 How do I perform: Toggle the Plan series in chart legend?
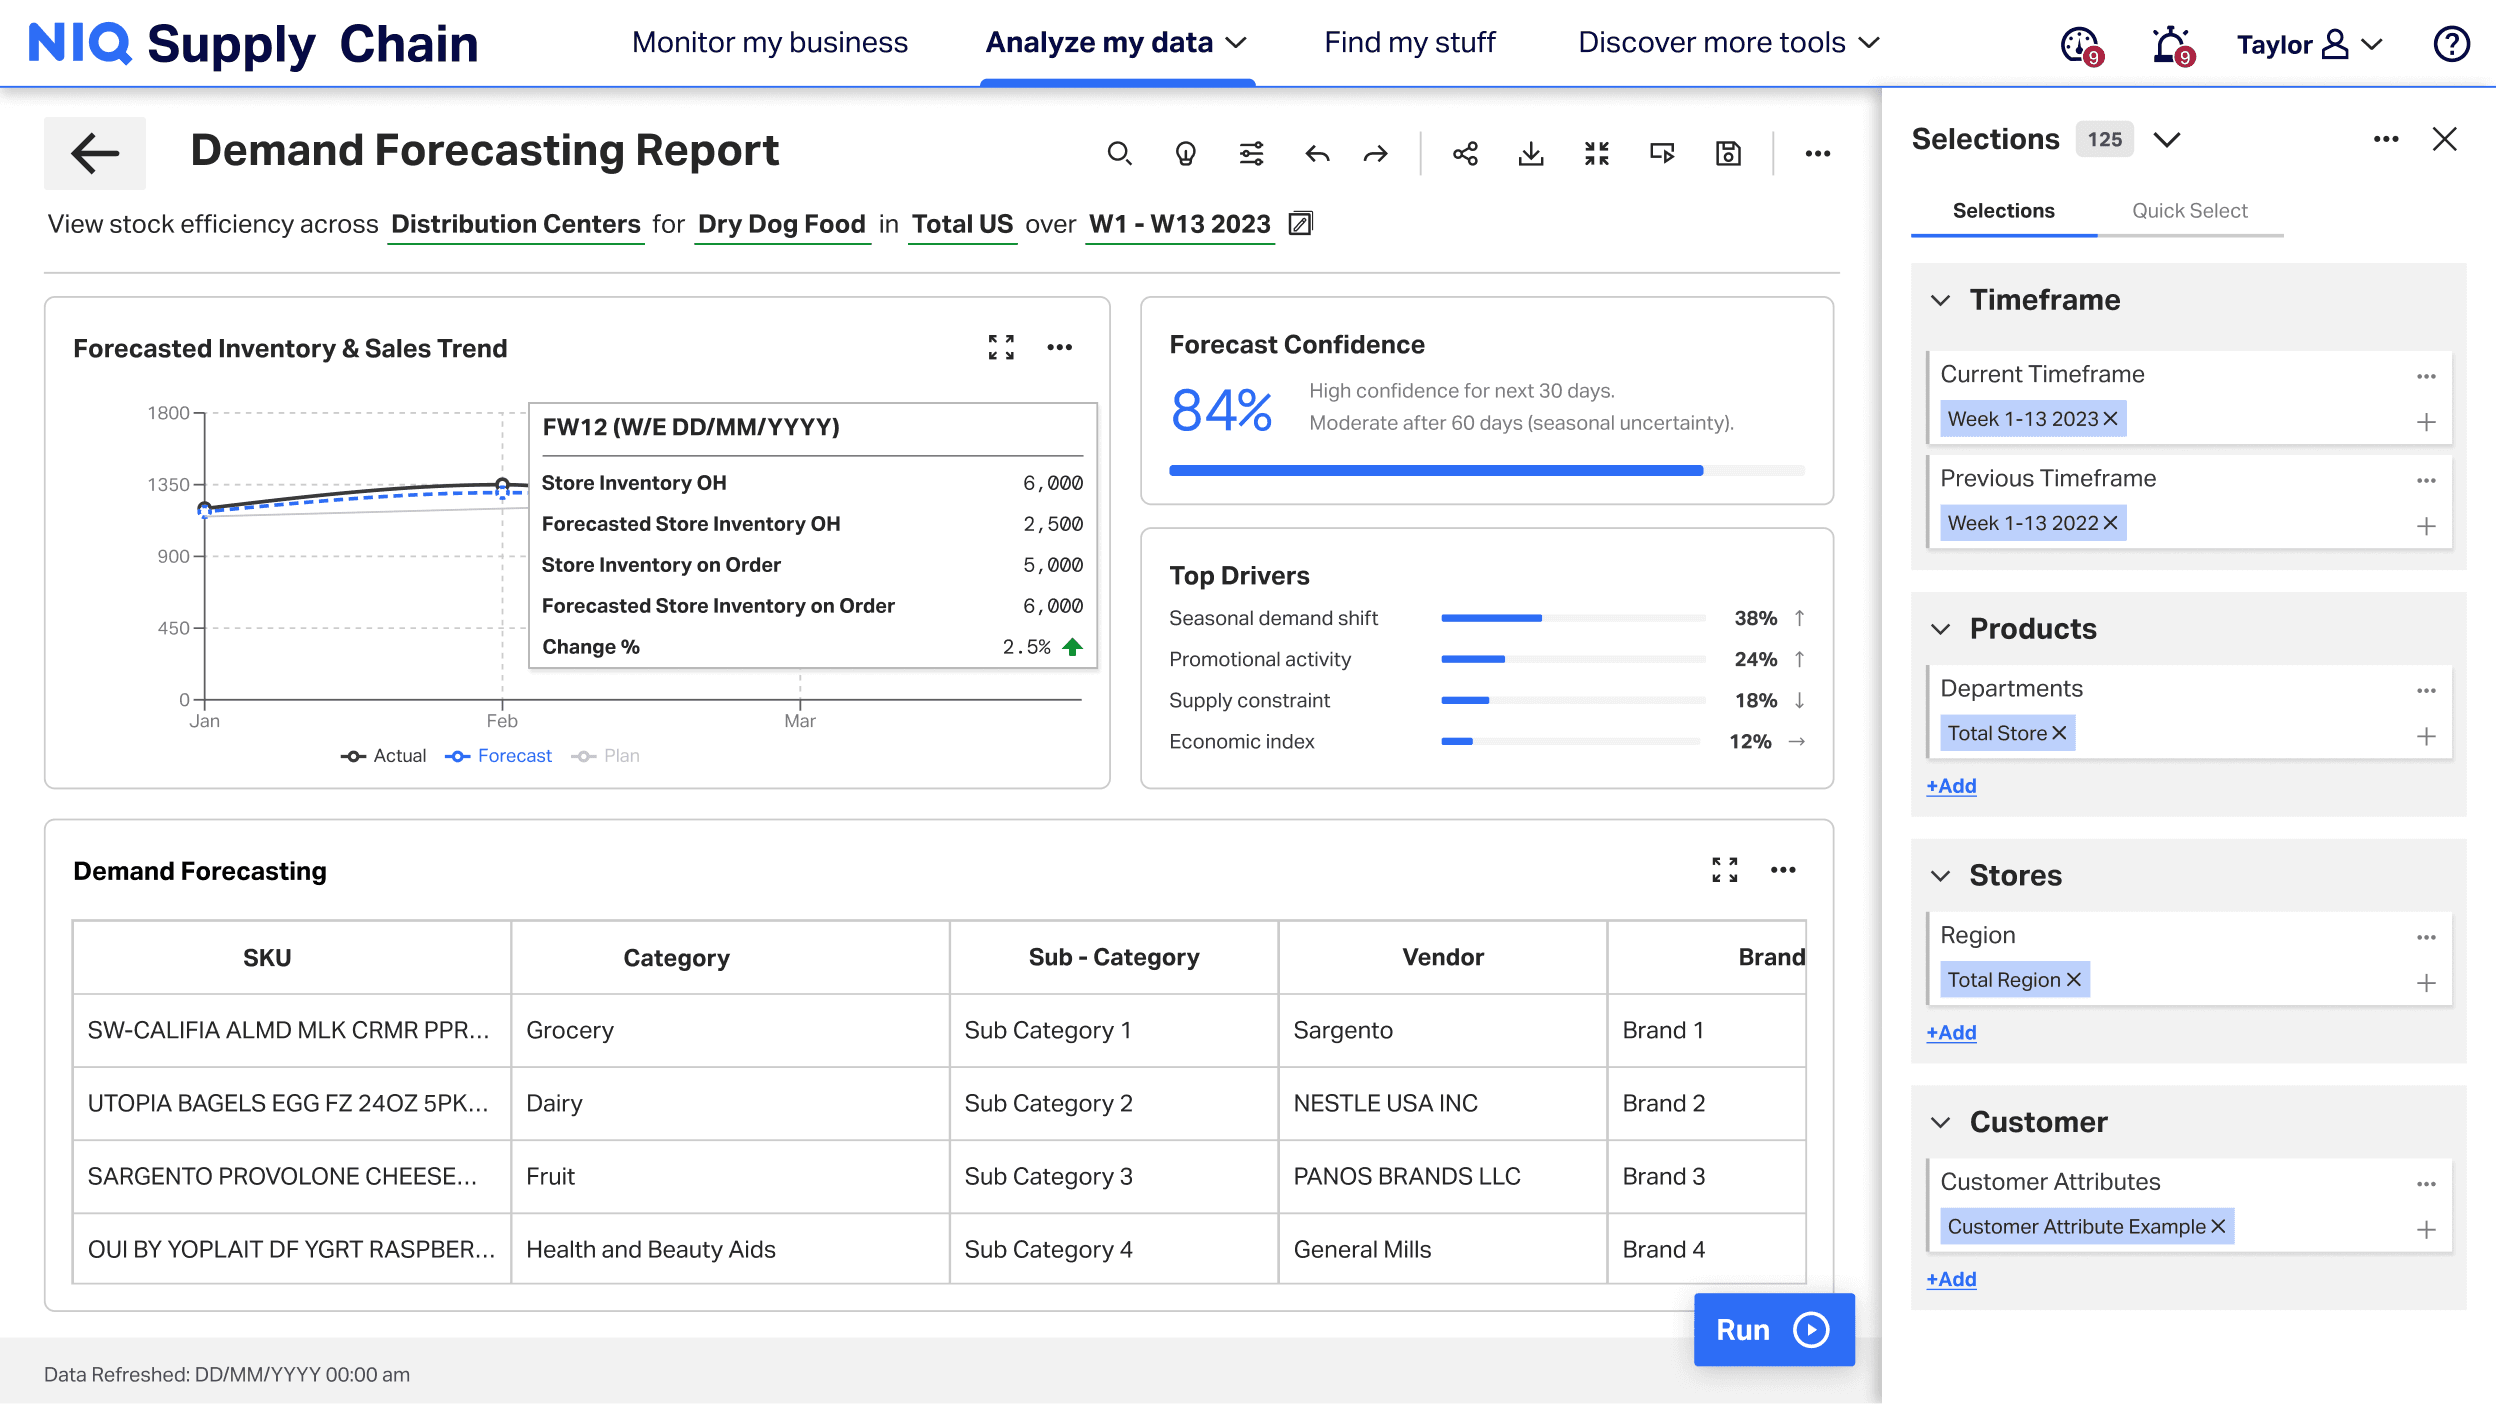click(x=606, y=756)
